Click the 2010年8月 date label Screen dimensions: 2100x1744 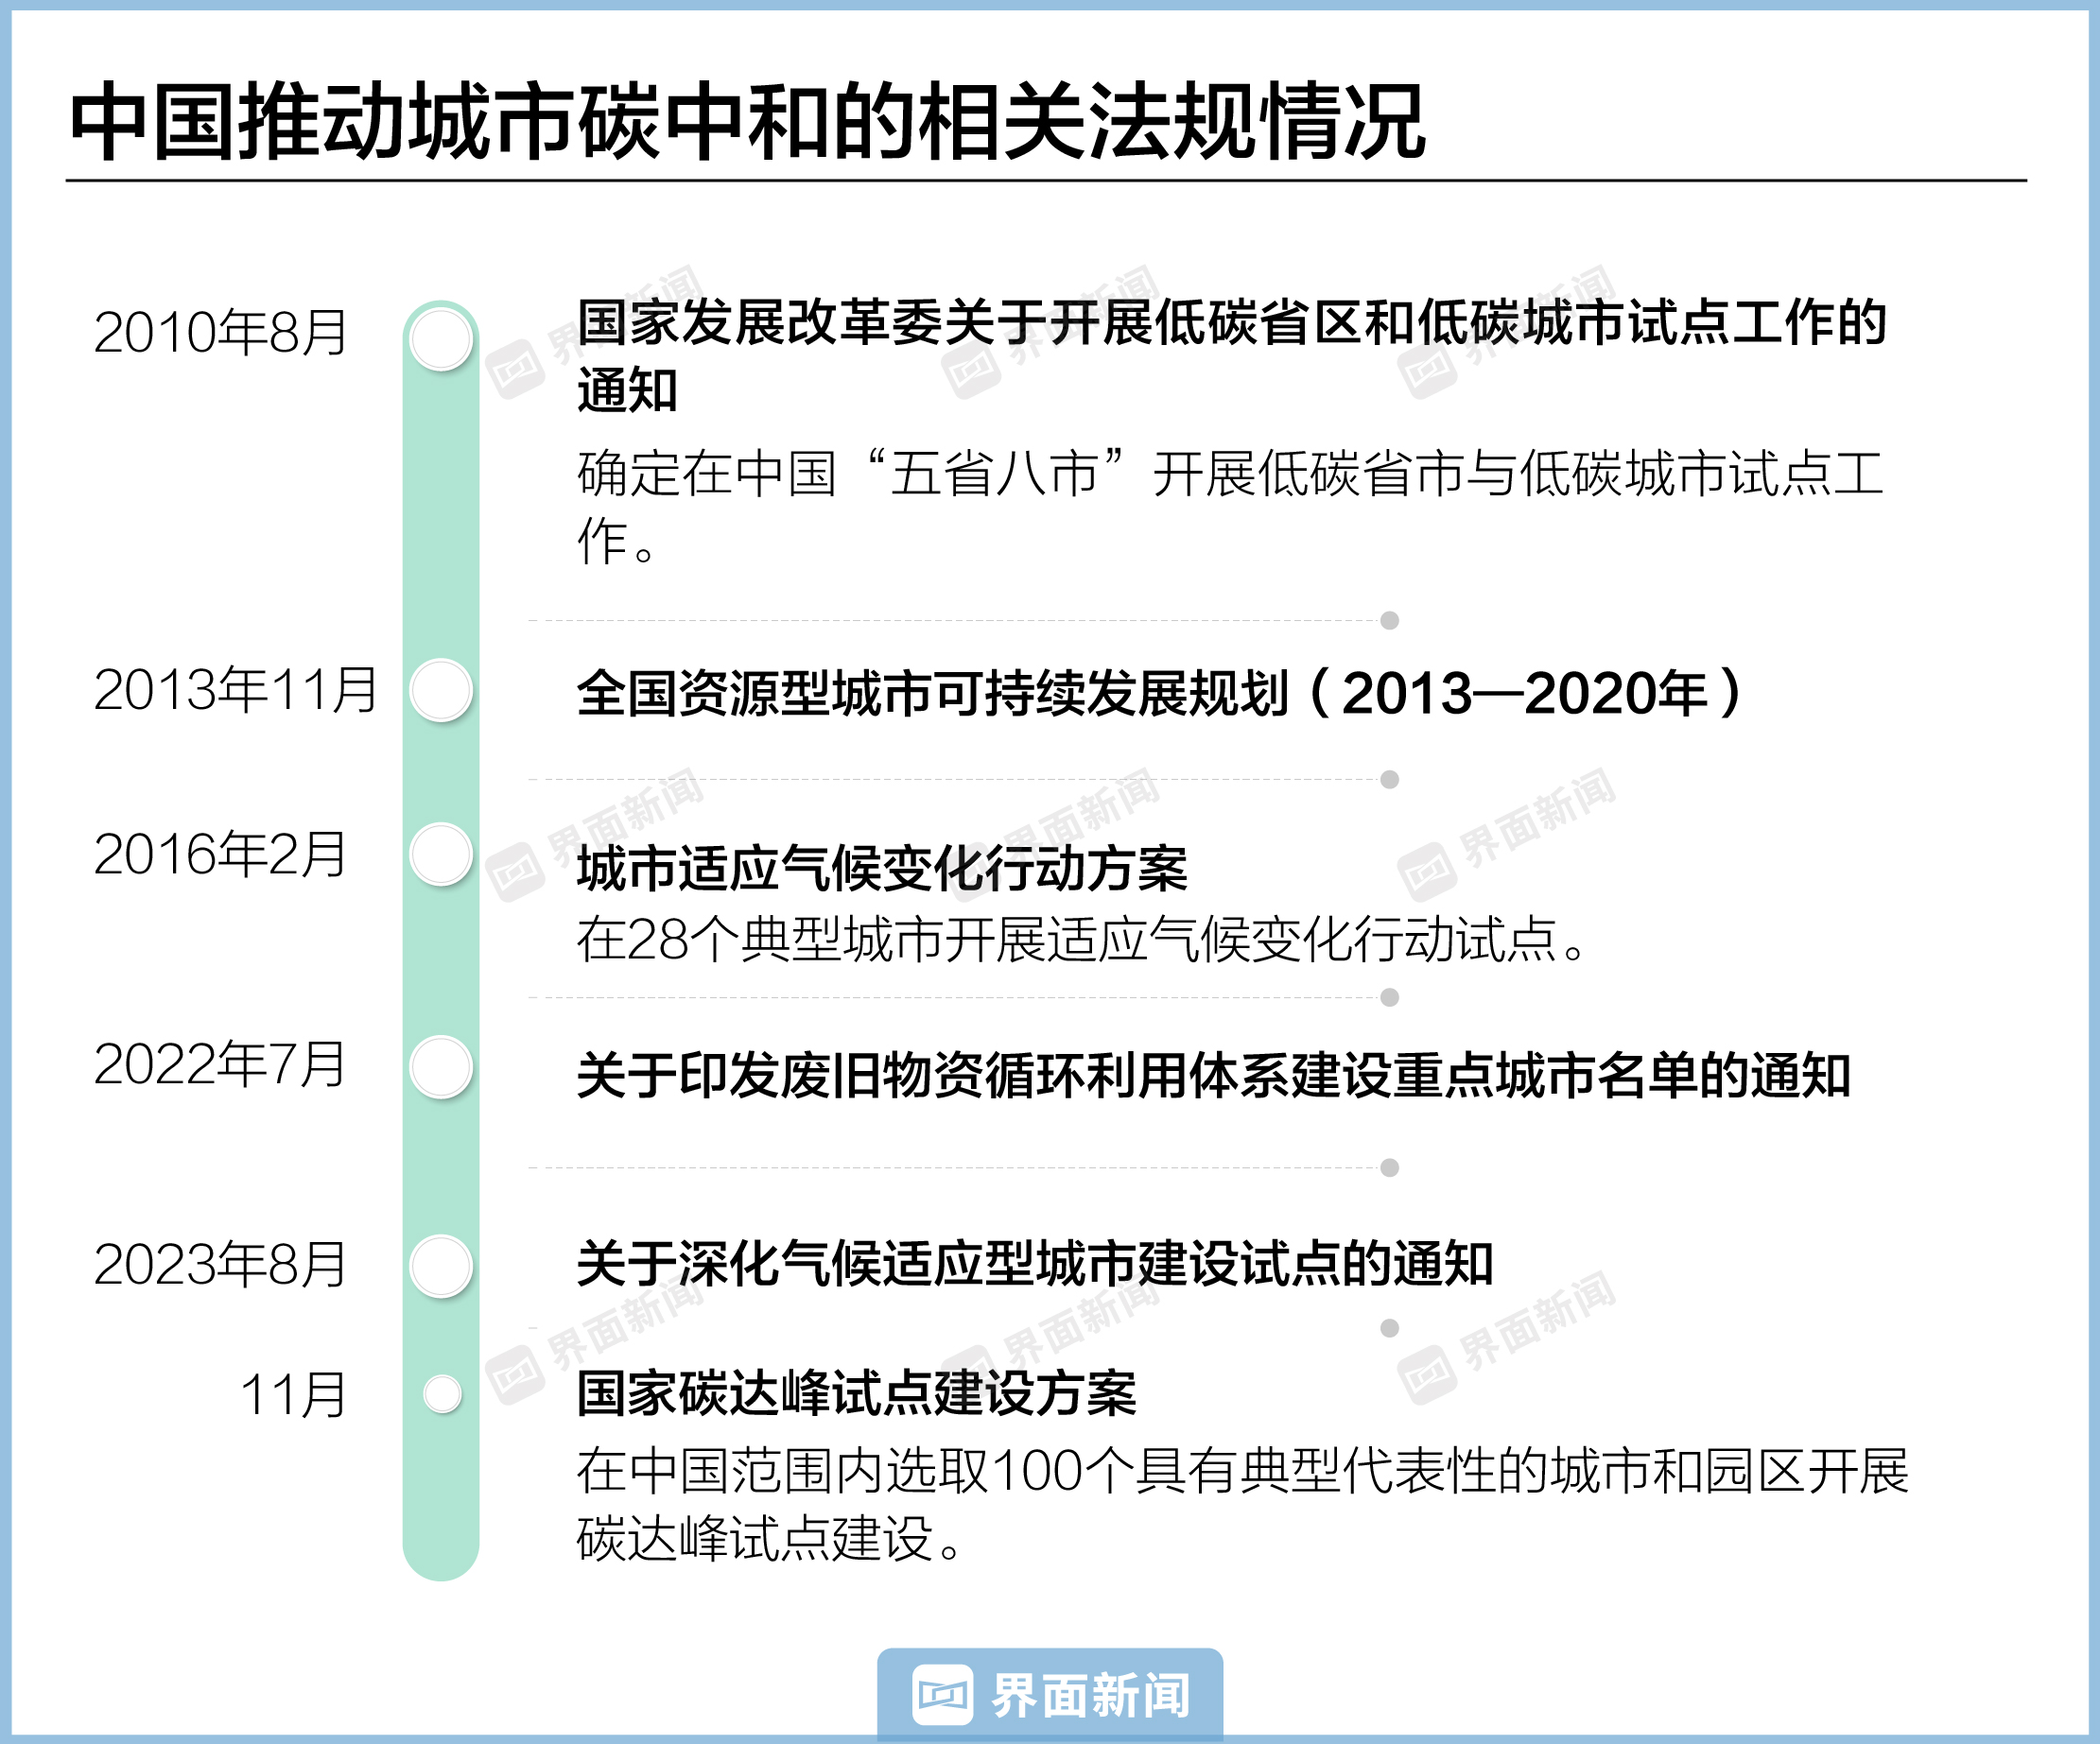click(220, 333)
